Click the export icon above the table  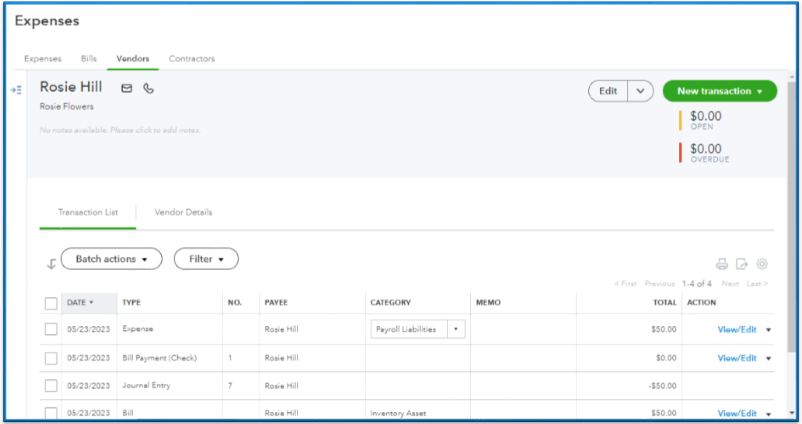click(742, 264)
